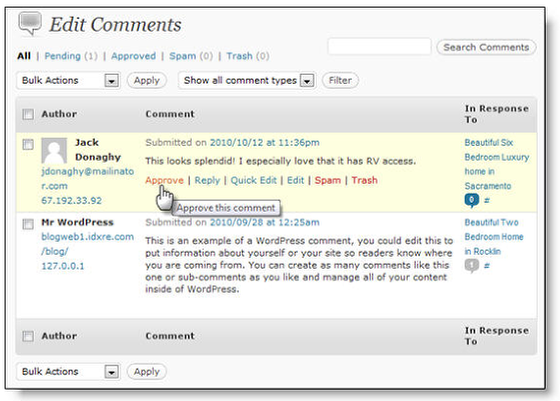Open the bottom Bulk Actions dropdown

click(68, 372)
